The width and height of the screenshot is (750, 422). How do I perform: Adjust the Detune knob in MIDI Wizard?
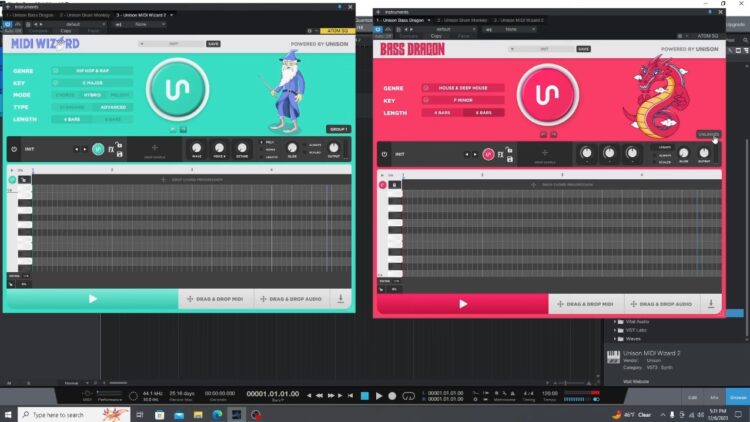242,148
